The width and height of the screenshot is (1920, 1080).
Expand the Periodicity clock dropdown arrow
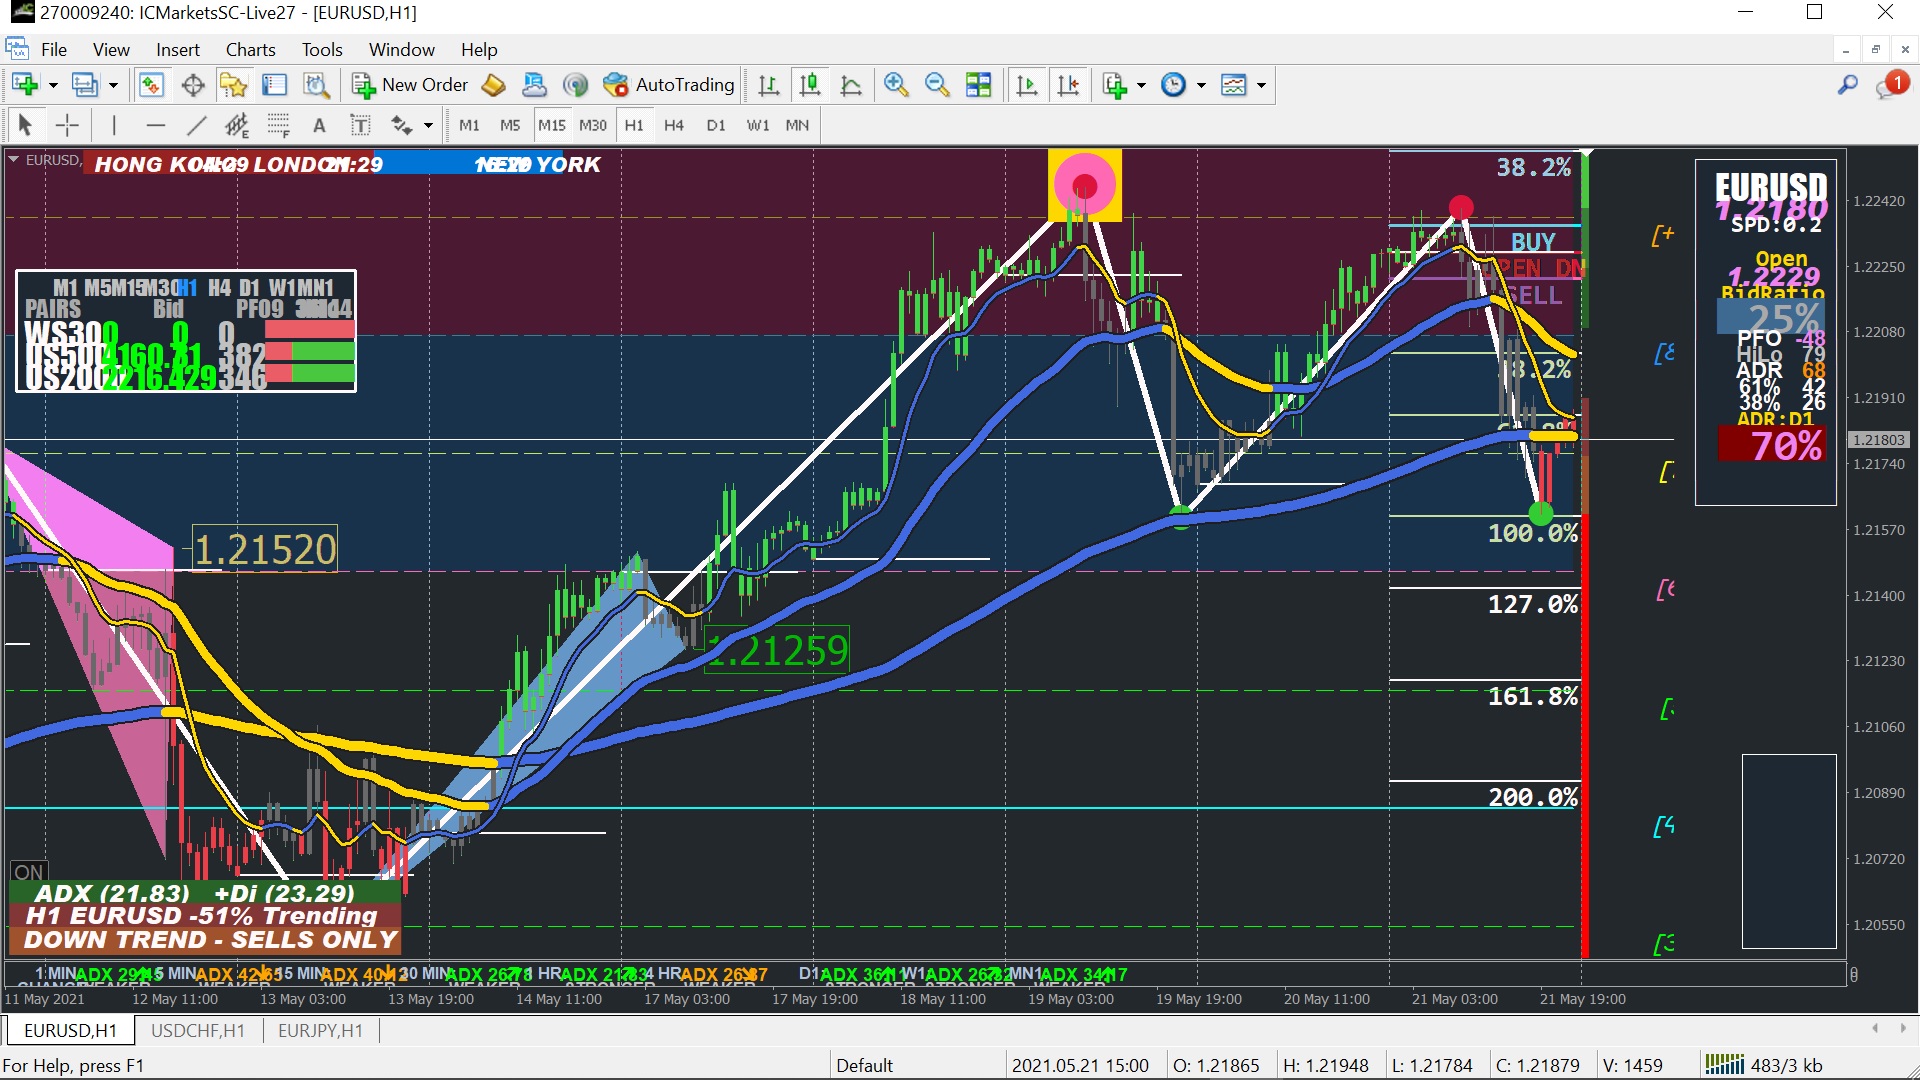coord(1201,85)
